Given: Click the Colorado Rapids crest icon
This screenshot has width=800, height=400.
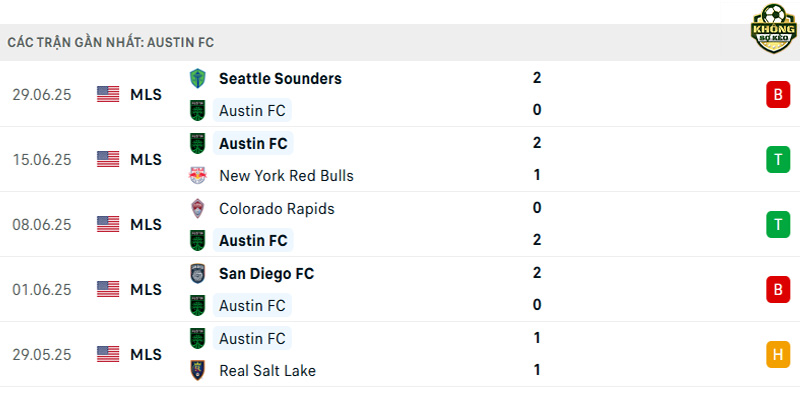Looking at the screenshot, I should 197,208.
